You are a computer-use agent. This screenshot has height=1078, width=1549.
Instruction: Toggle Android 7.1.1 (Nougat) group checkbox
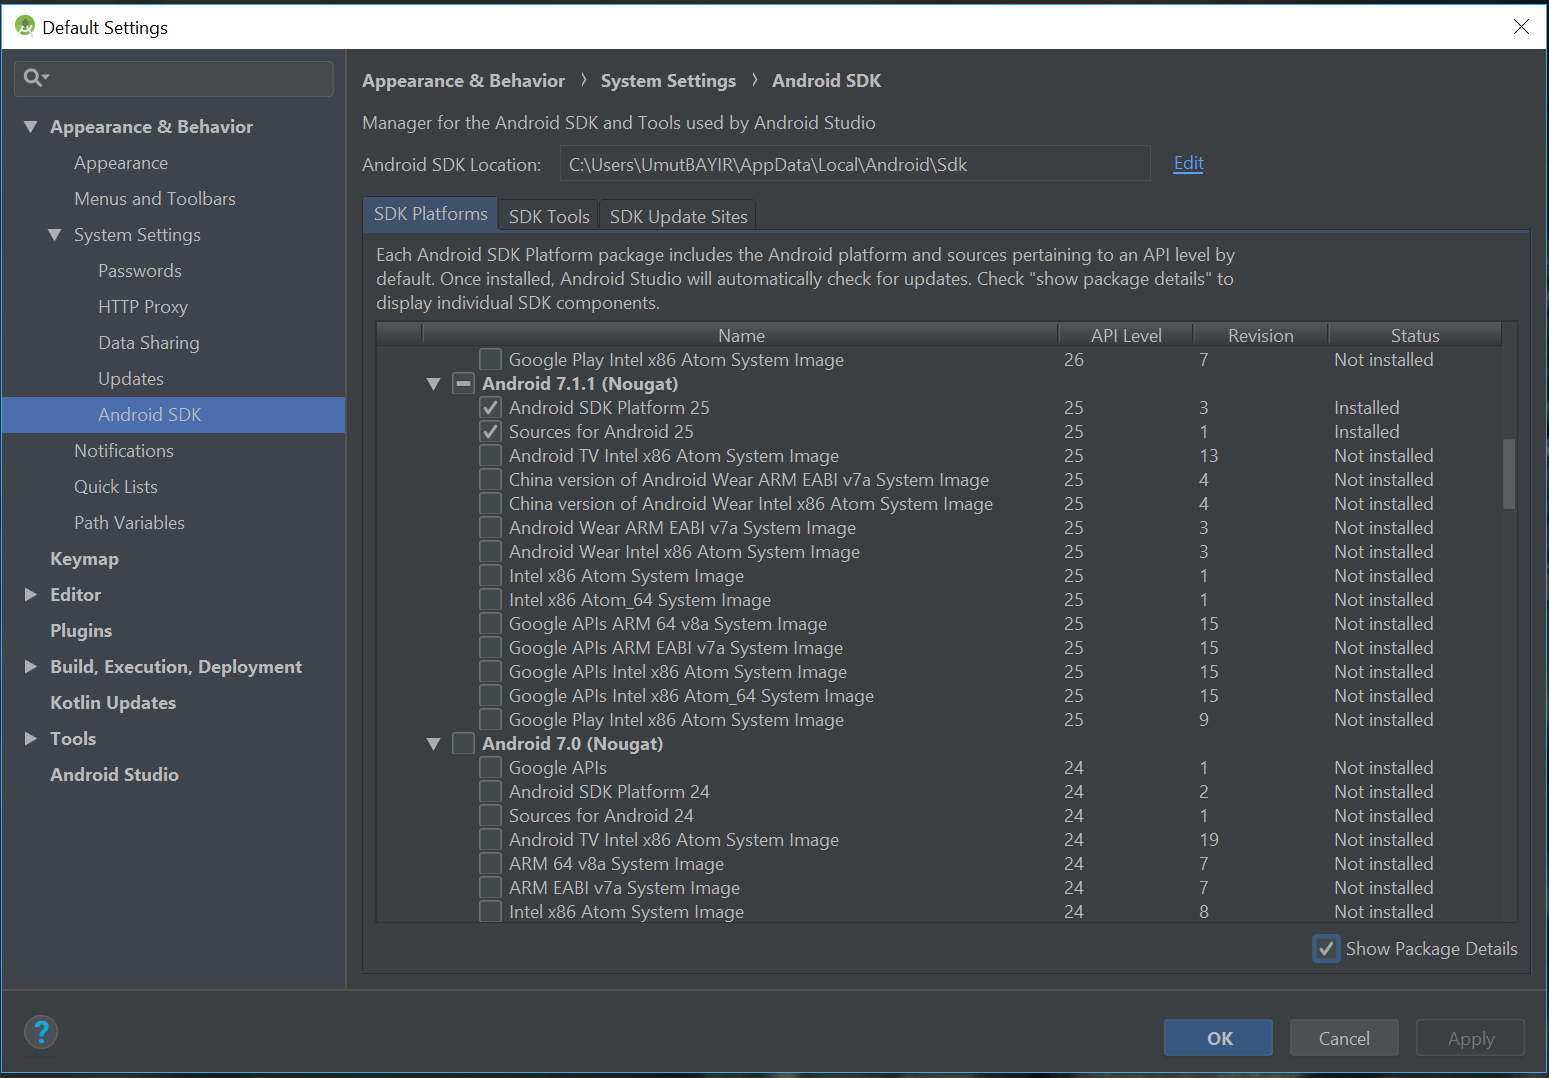pos(463,384)
